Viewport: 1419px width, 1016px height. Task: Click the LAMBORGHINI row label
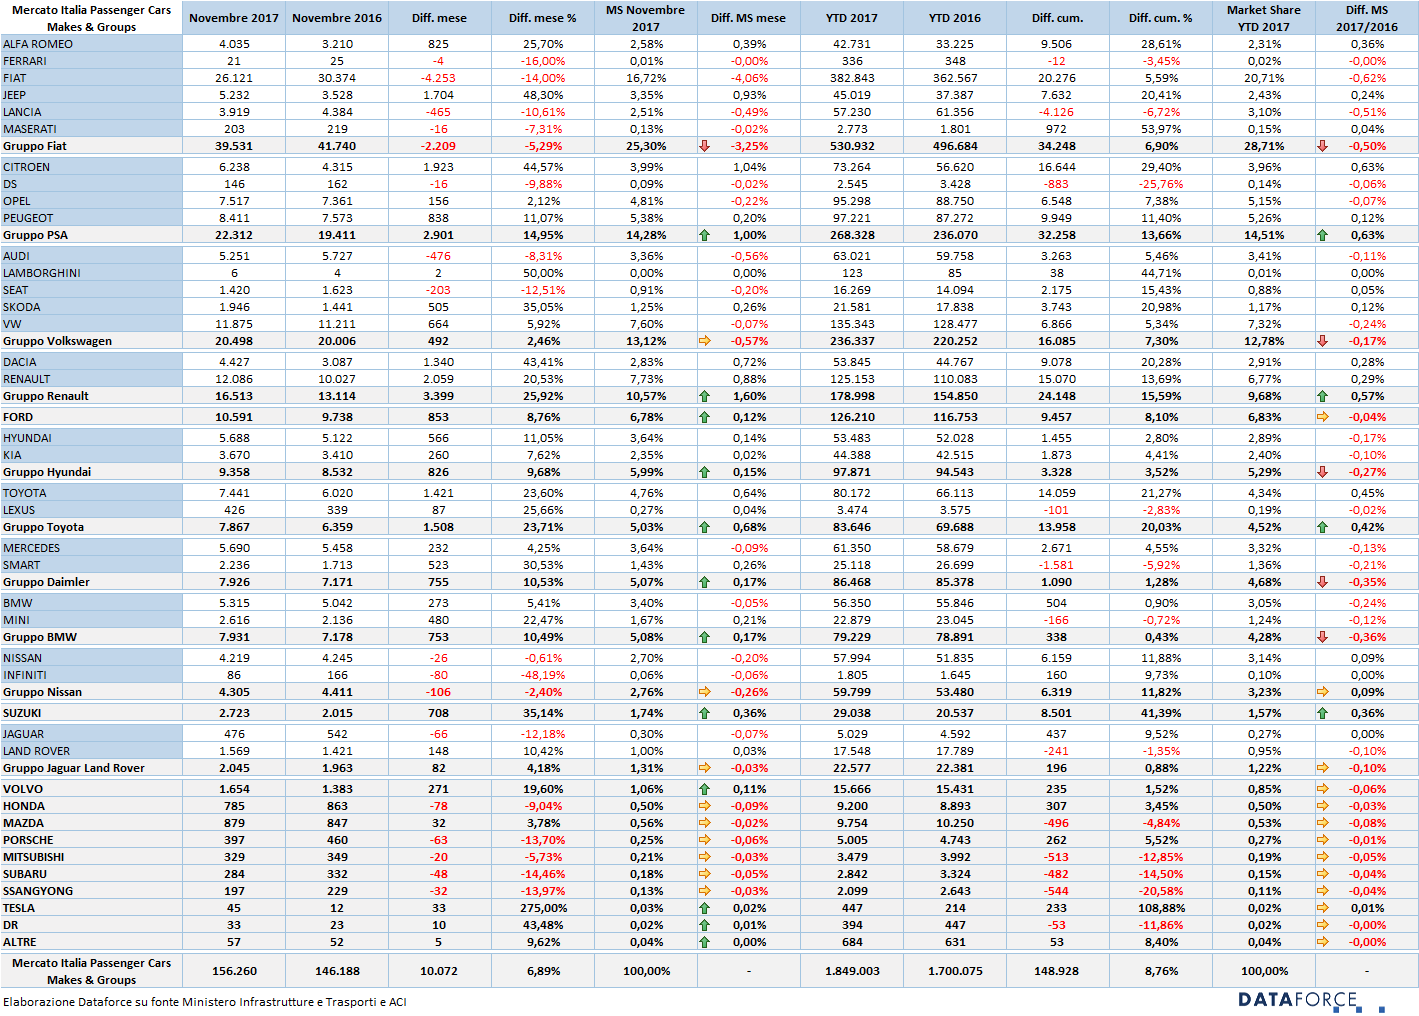click(42, 273)
